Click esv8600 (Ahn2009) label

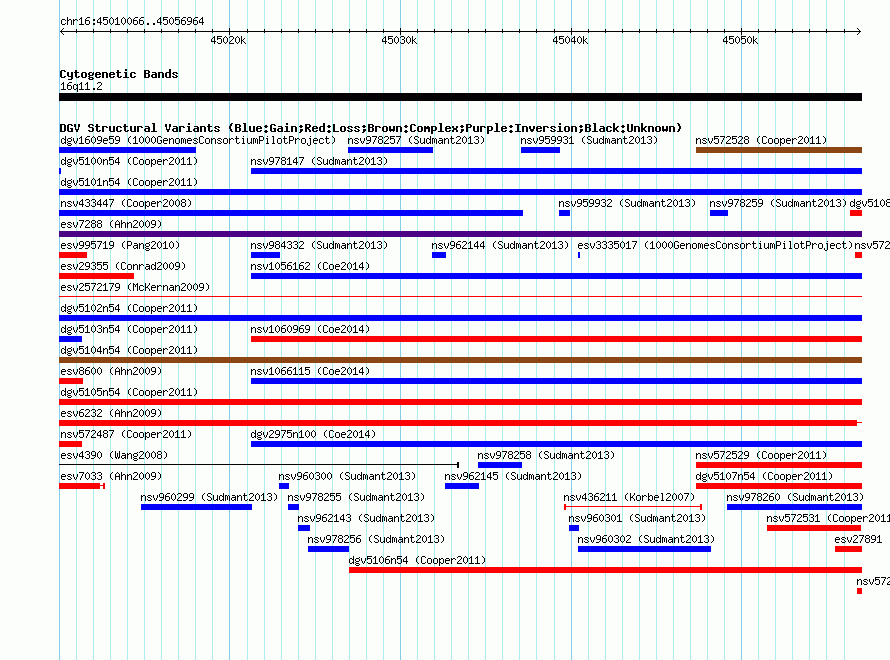tap(111, 371)
